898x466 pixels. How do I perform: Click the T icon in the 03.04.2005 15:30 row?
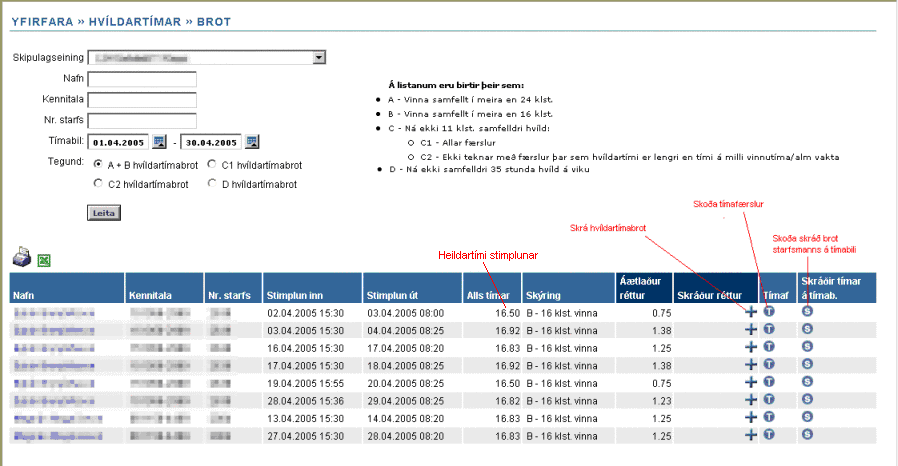coord(769,329)
